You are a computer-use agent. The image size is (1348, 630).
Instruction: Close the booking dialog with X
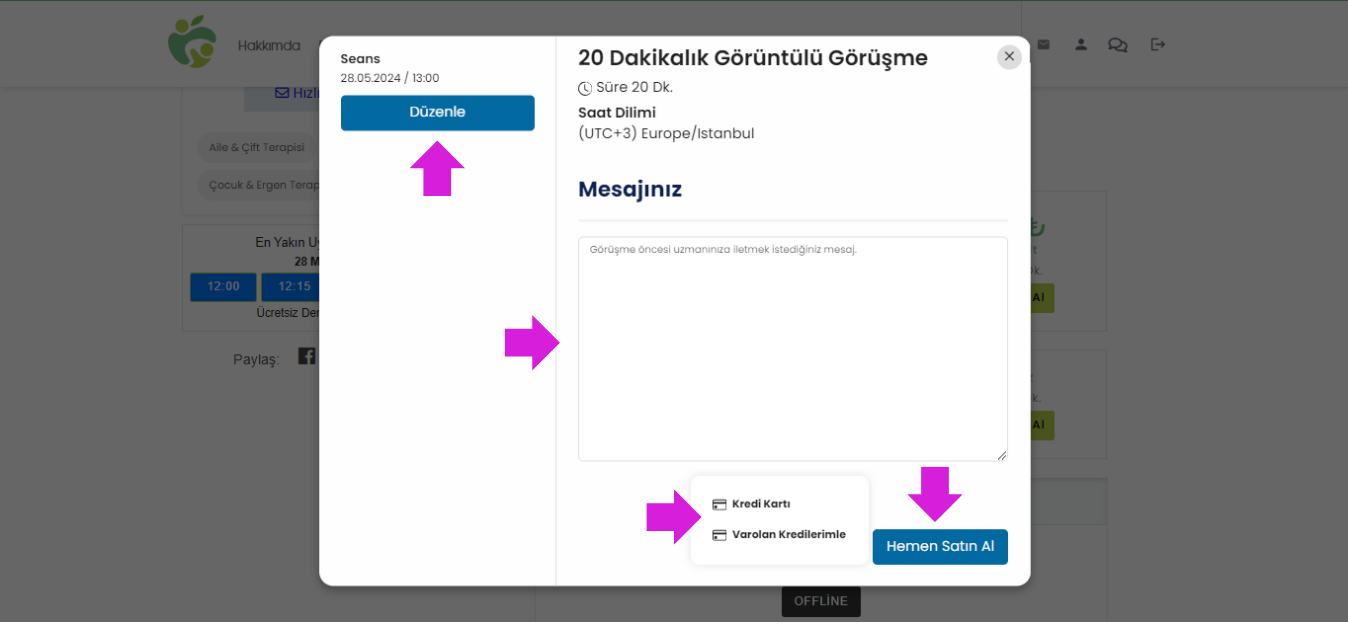1009,57
